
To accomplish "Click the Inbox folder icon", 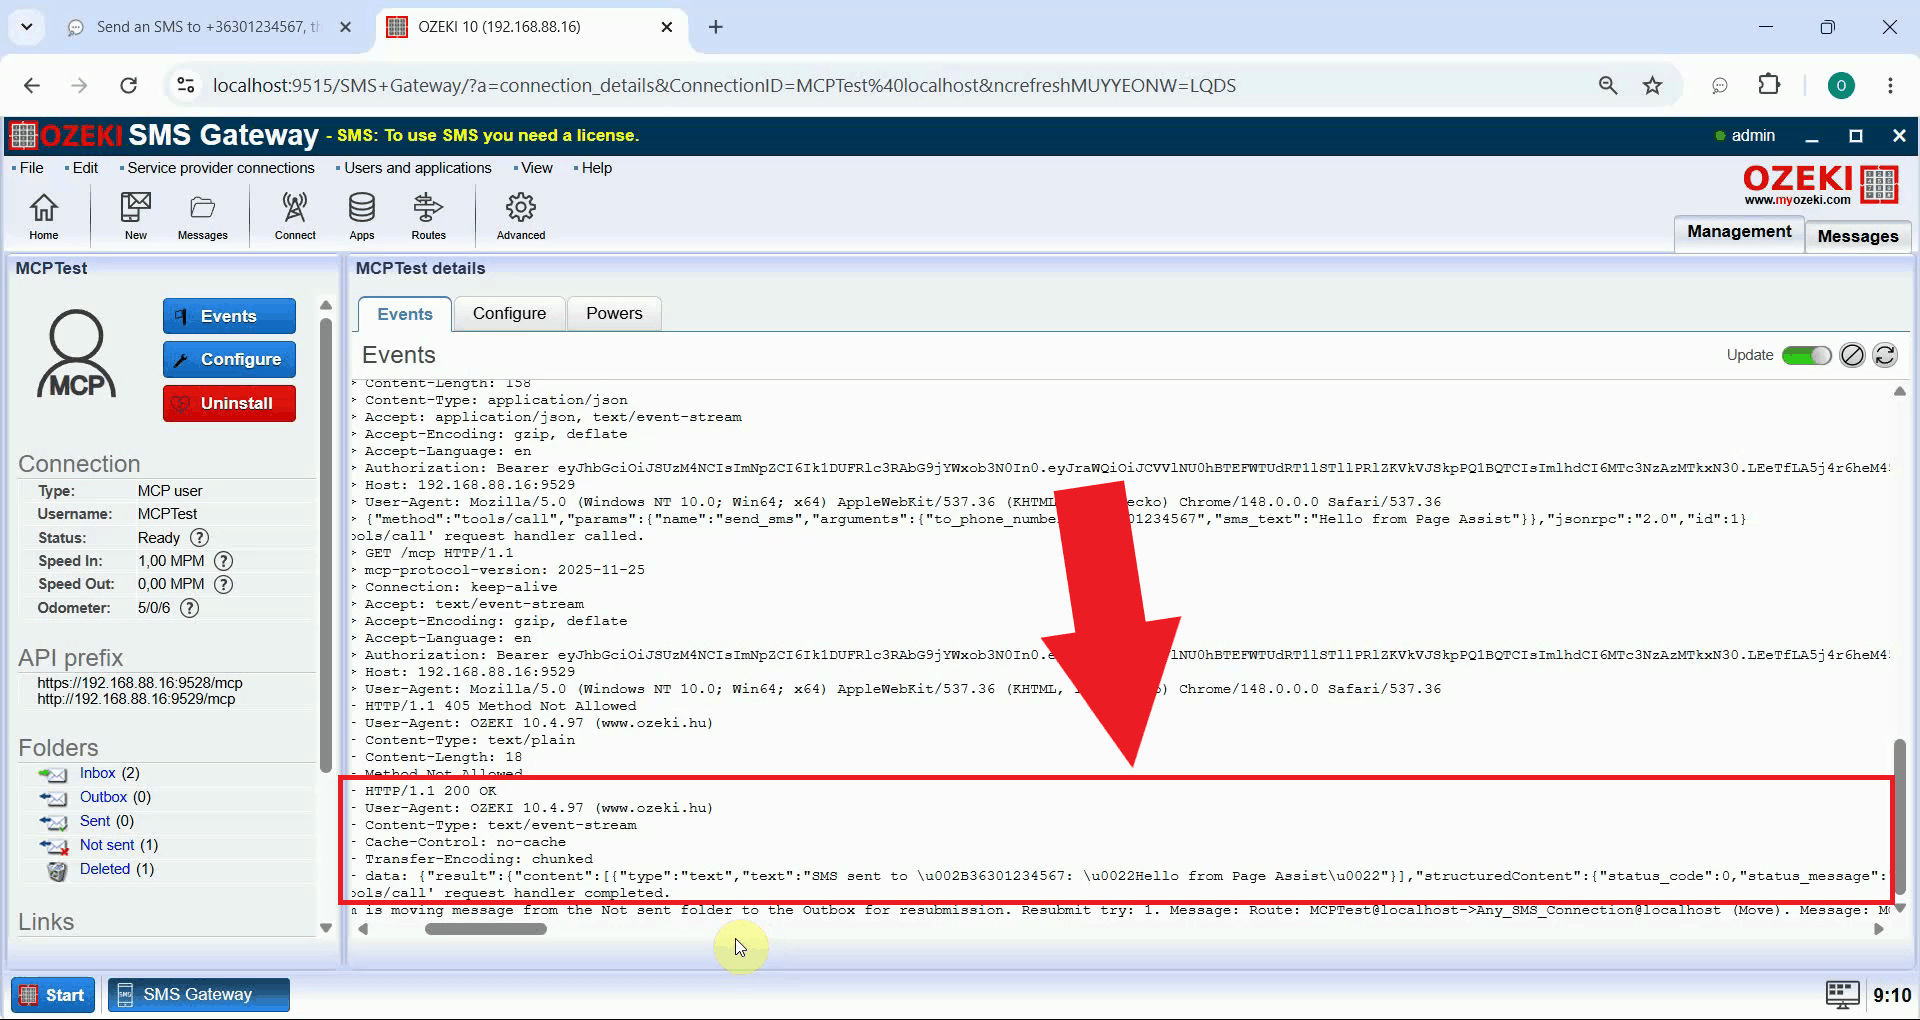I will click(x=53, y=774).
